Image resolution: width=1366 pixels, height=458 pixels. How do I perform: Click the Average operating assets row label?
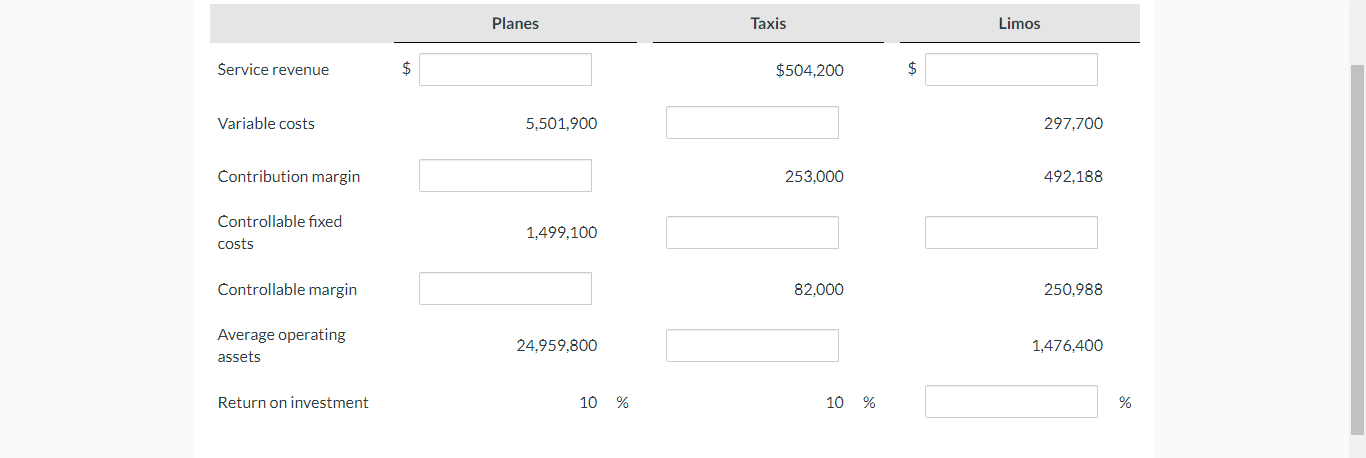(x=281, y=345)
